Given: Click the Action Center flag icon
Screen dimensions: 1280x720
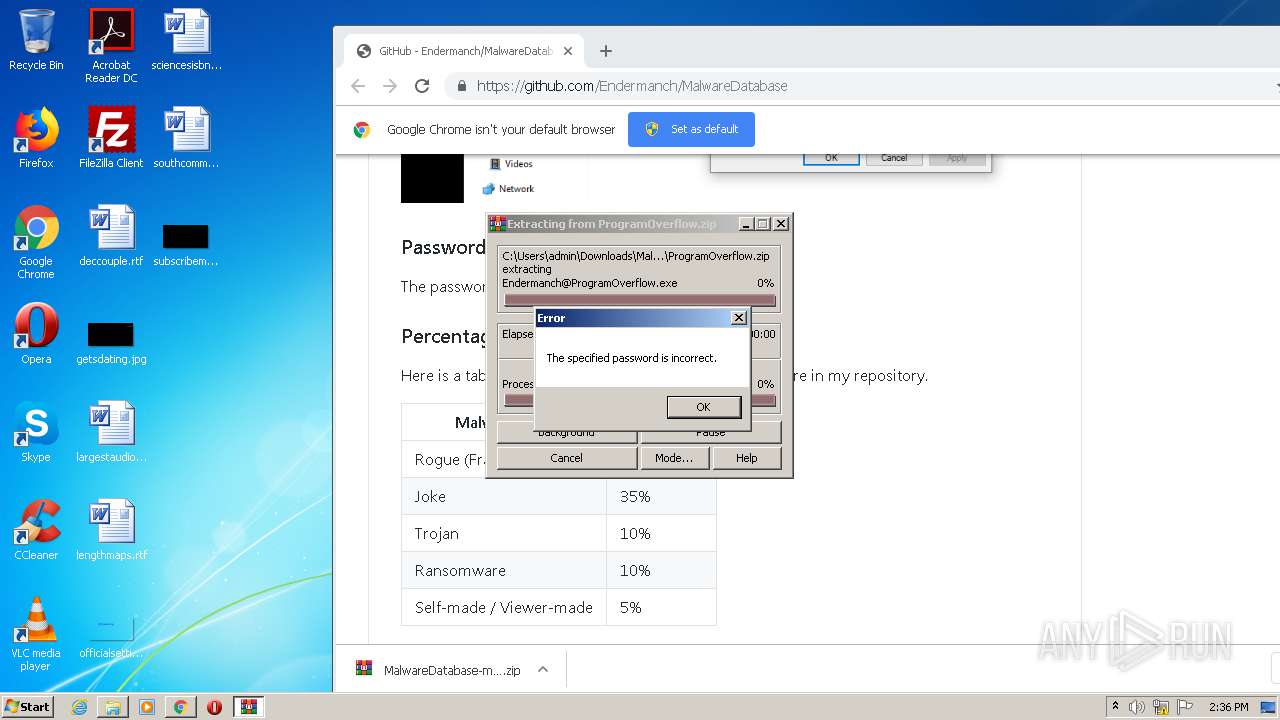Looking at the screenshot, I should 1183,707.
